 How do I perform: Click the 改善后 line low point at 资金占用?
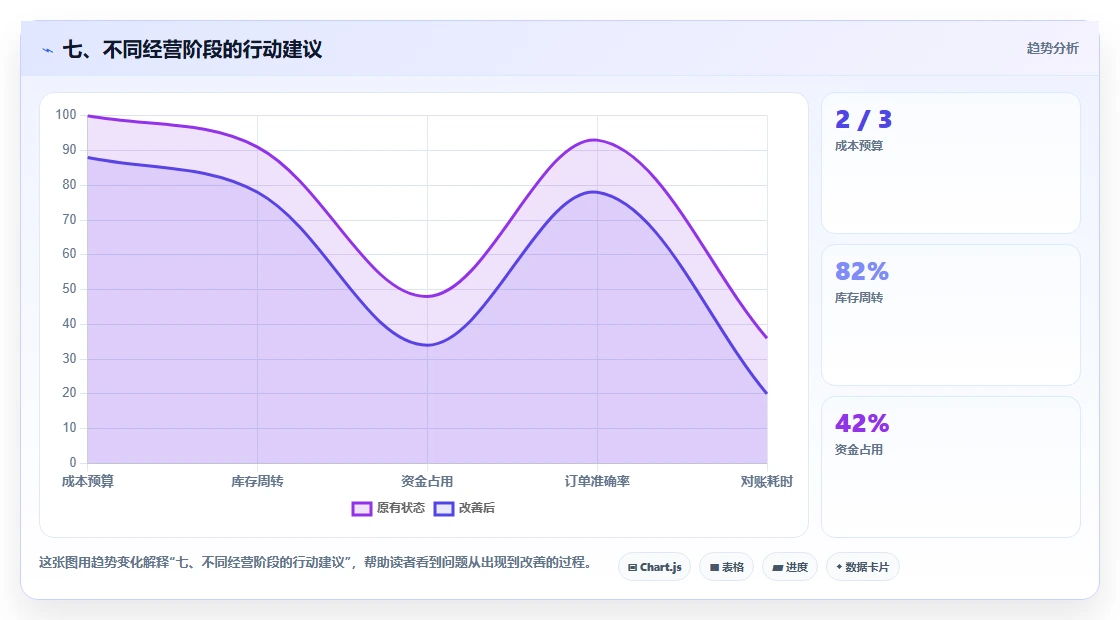(x=427, y=345)
